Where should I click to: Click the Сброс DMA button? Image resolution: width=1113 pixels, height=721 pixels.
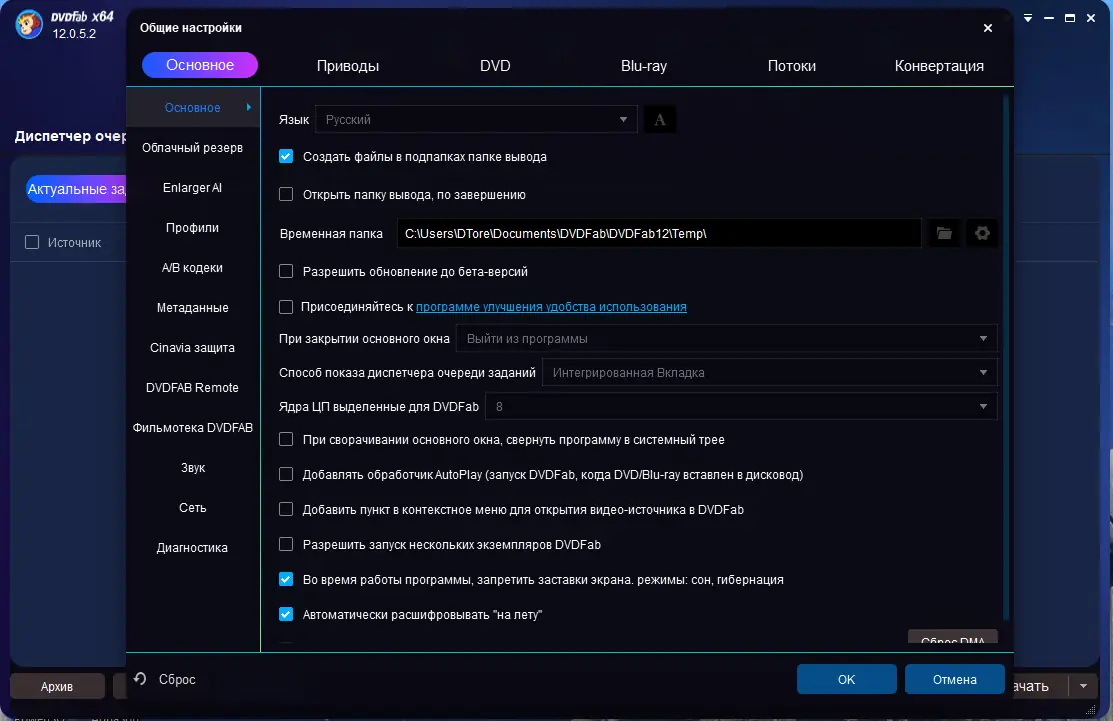[953, 637]
